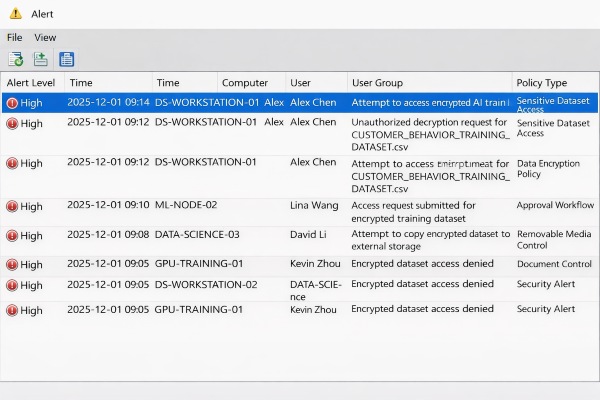Click the Computer column header

click(x=245, y=83)
